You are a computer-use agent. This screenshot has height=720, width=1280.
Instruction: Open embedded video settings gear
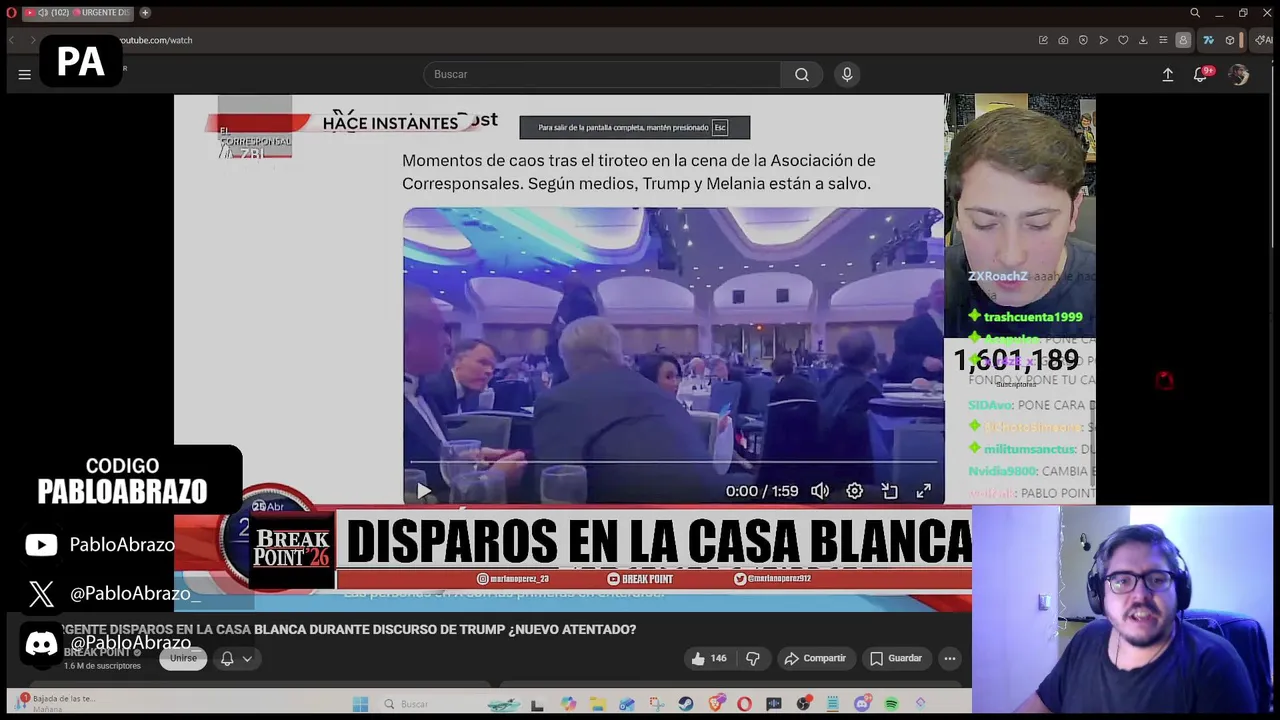[x=854, y=491]
